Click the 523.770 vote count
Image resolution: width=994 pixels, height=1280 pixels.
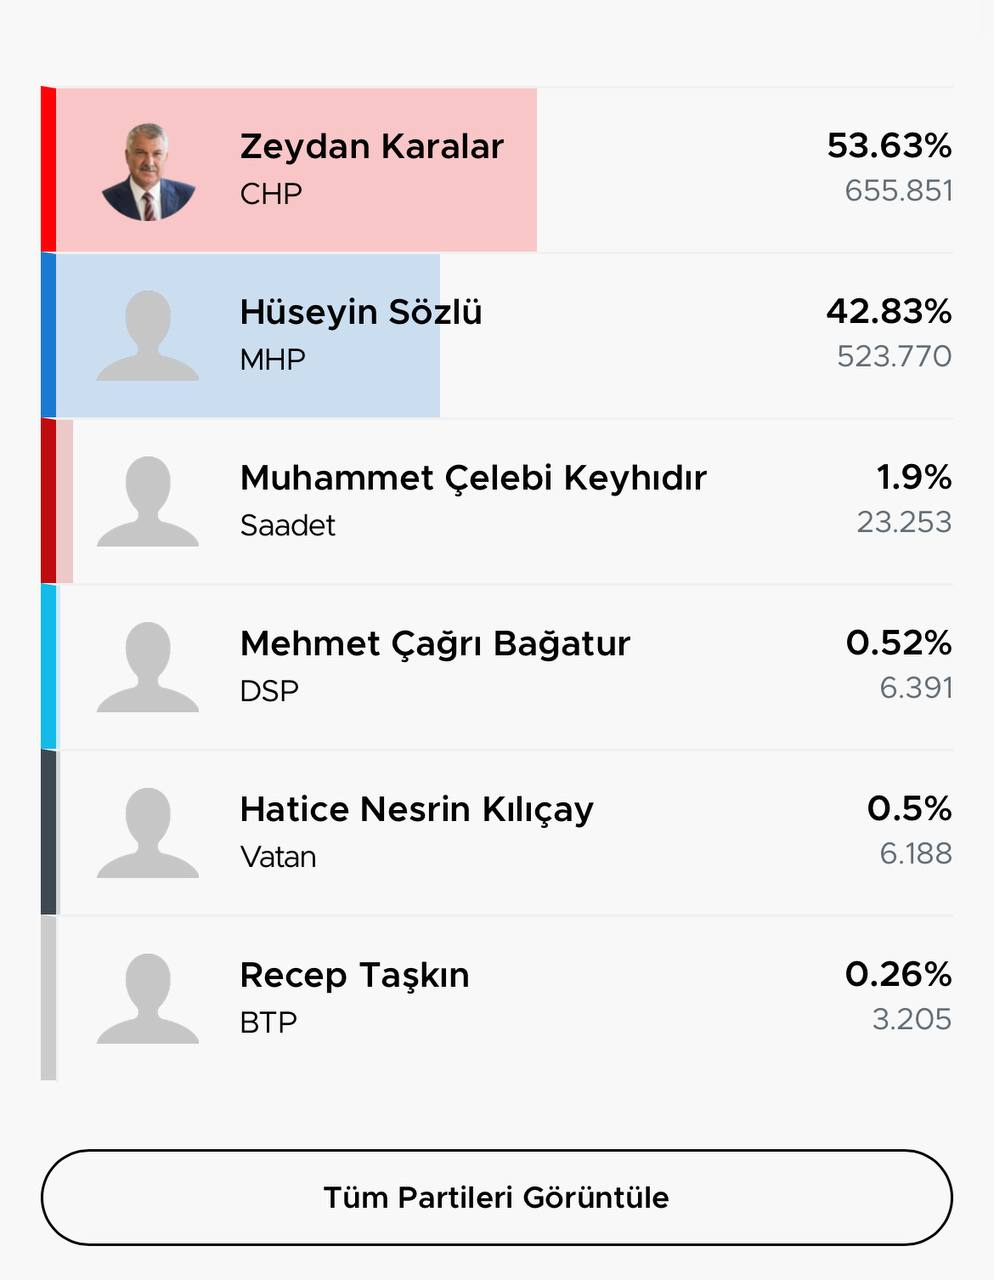click(x=894, y=356)
